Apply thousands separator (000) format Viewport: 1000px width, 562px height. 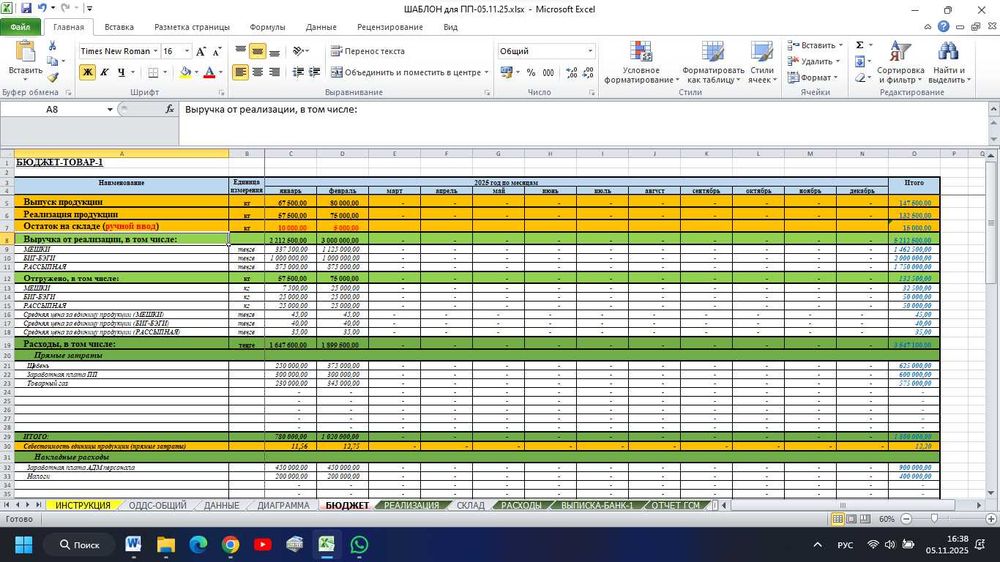click(548, 73)
